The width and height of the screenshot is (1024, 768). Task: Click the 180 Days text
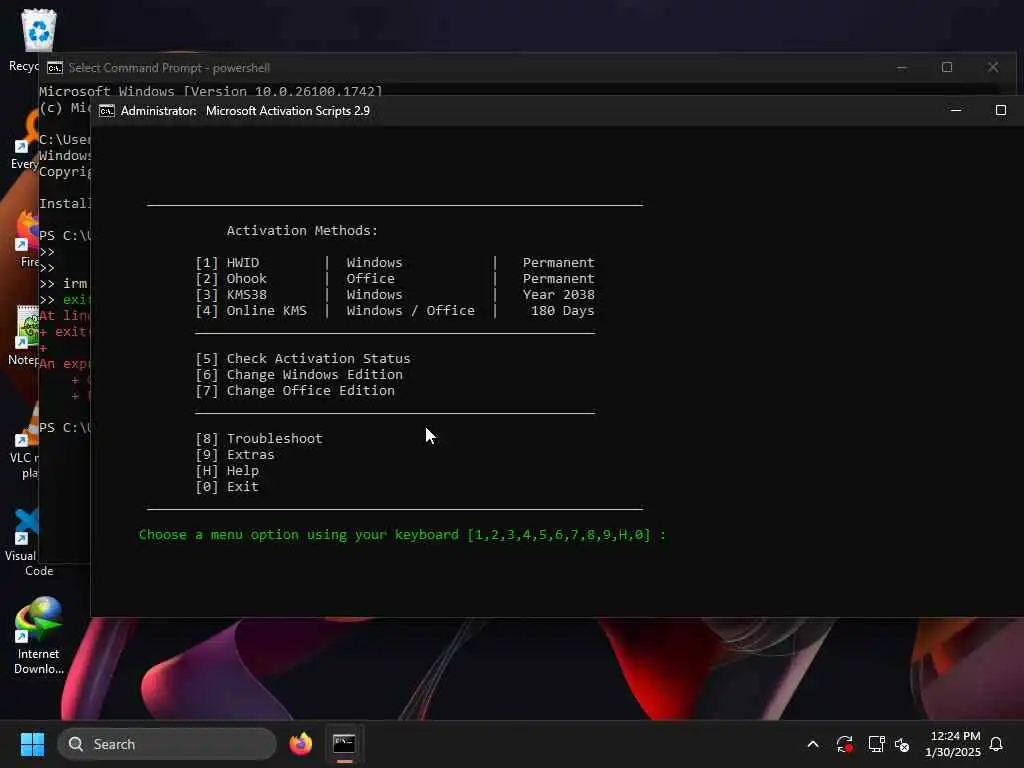(x=562, y=311)
